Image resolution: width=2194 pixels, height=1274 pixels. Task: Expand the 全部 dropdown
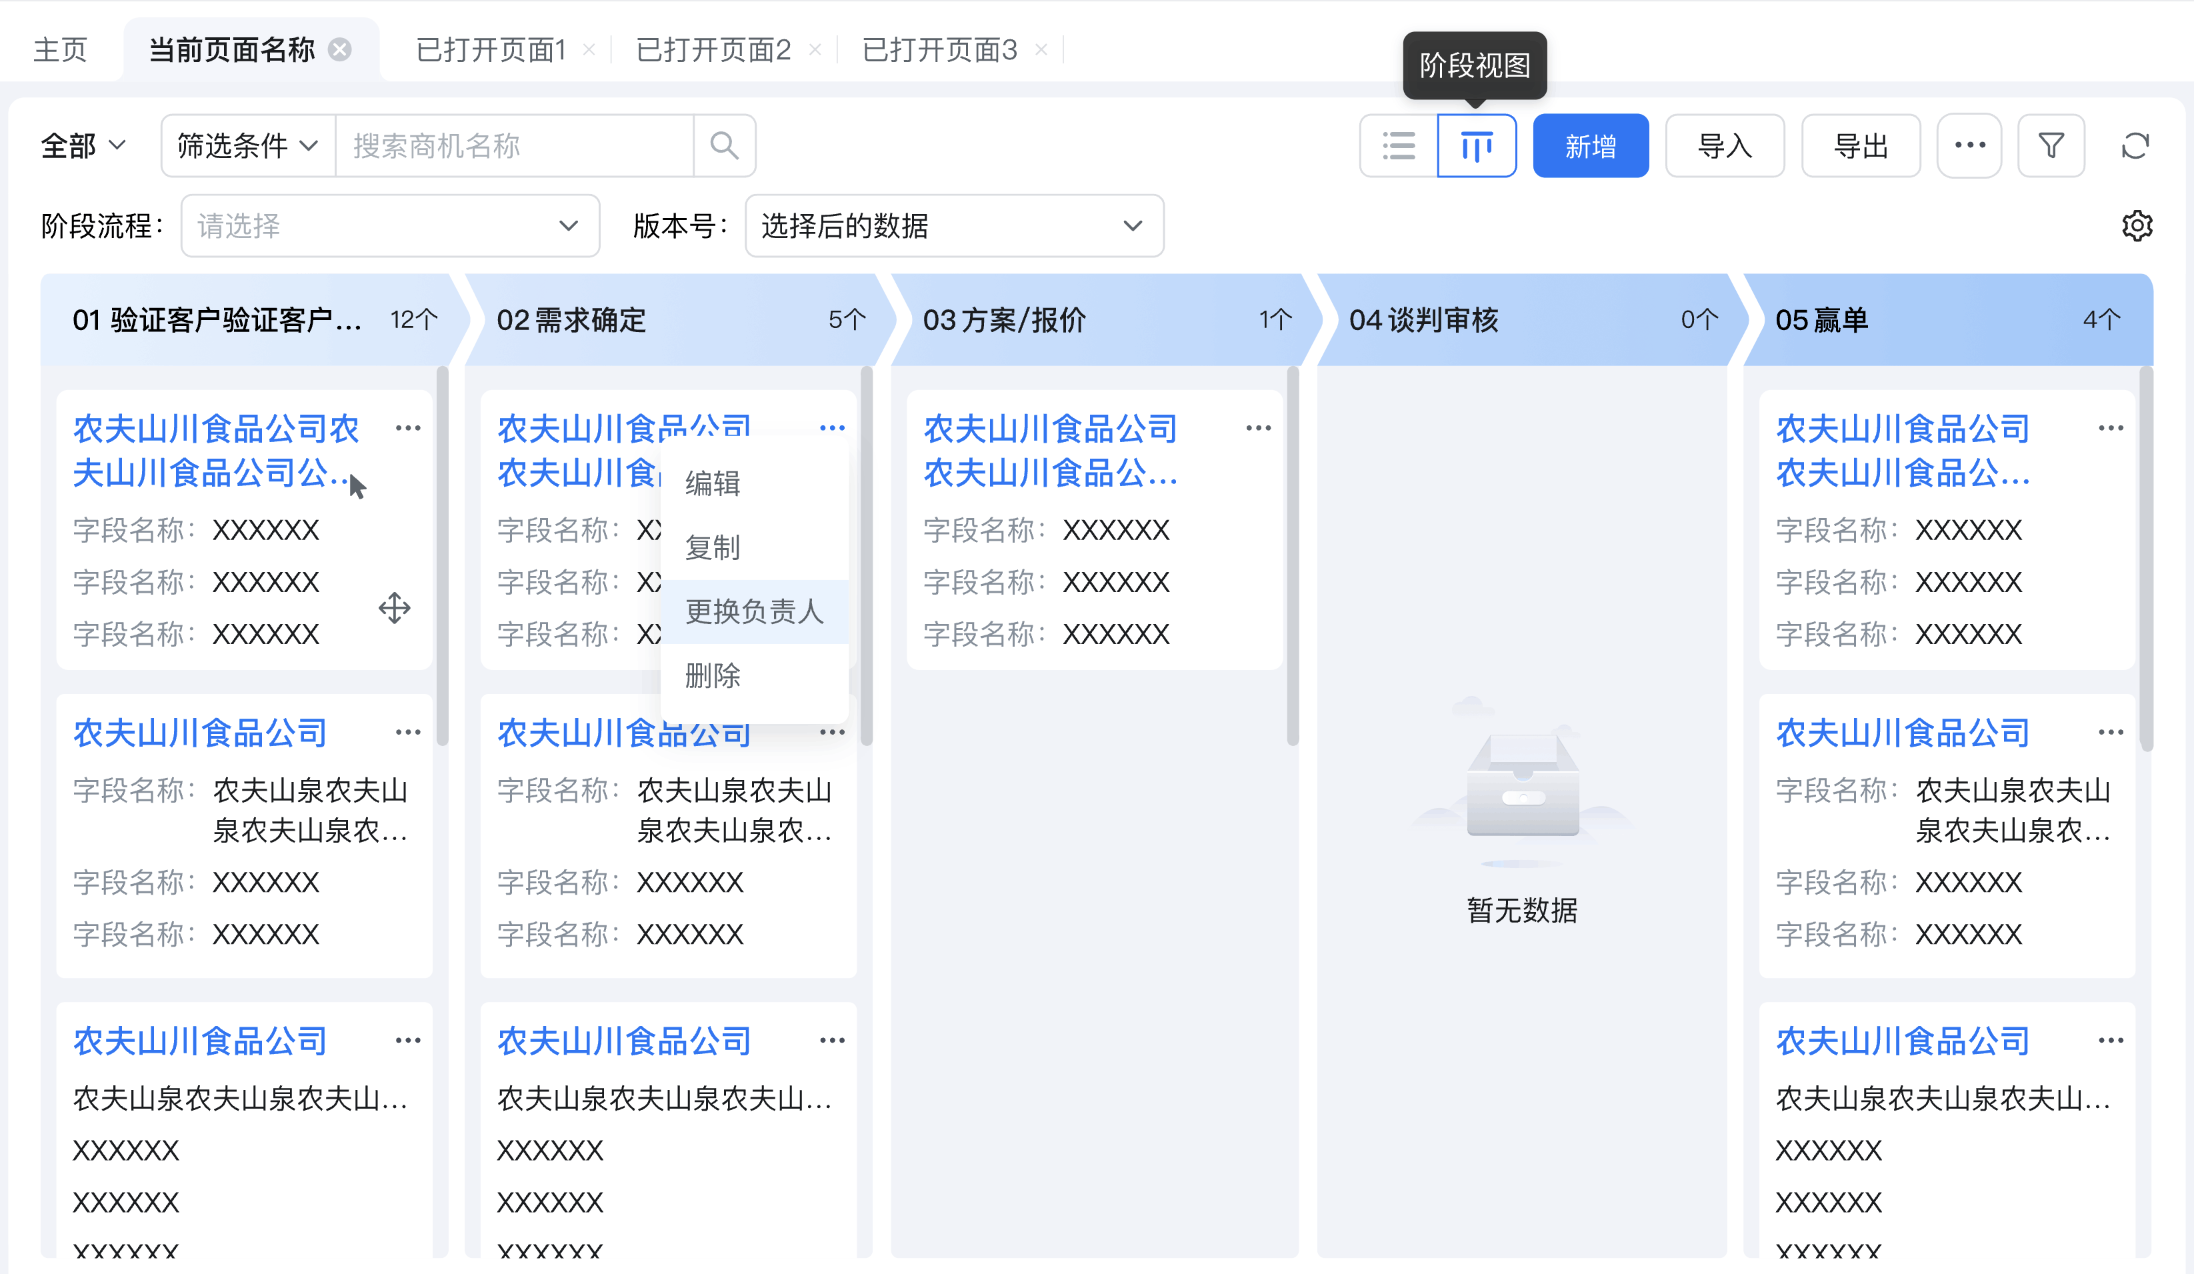(x=84, y=146)
